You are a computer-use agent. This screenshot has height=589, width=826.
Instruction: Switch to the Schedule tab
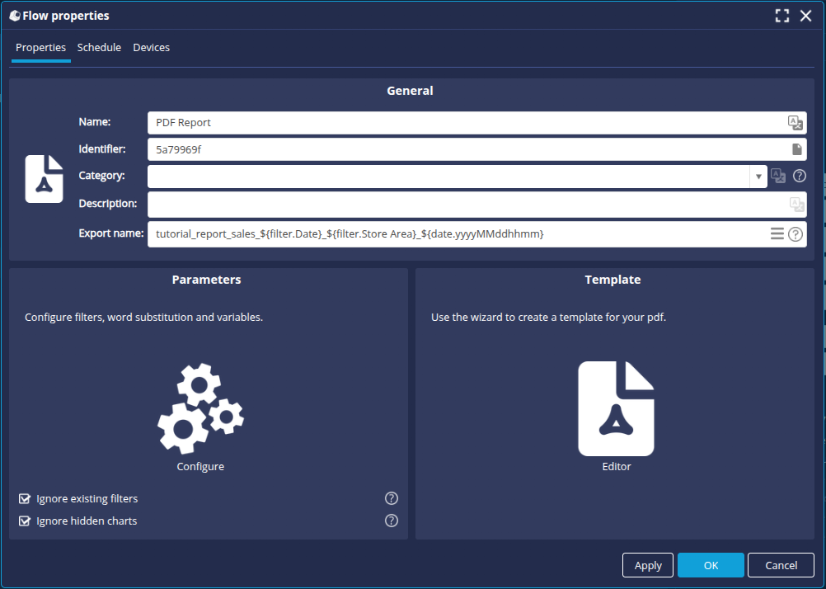[x=99, y=47]
